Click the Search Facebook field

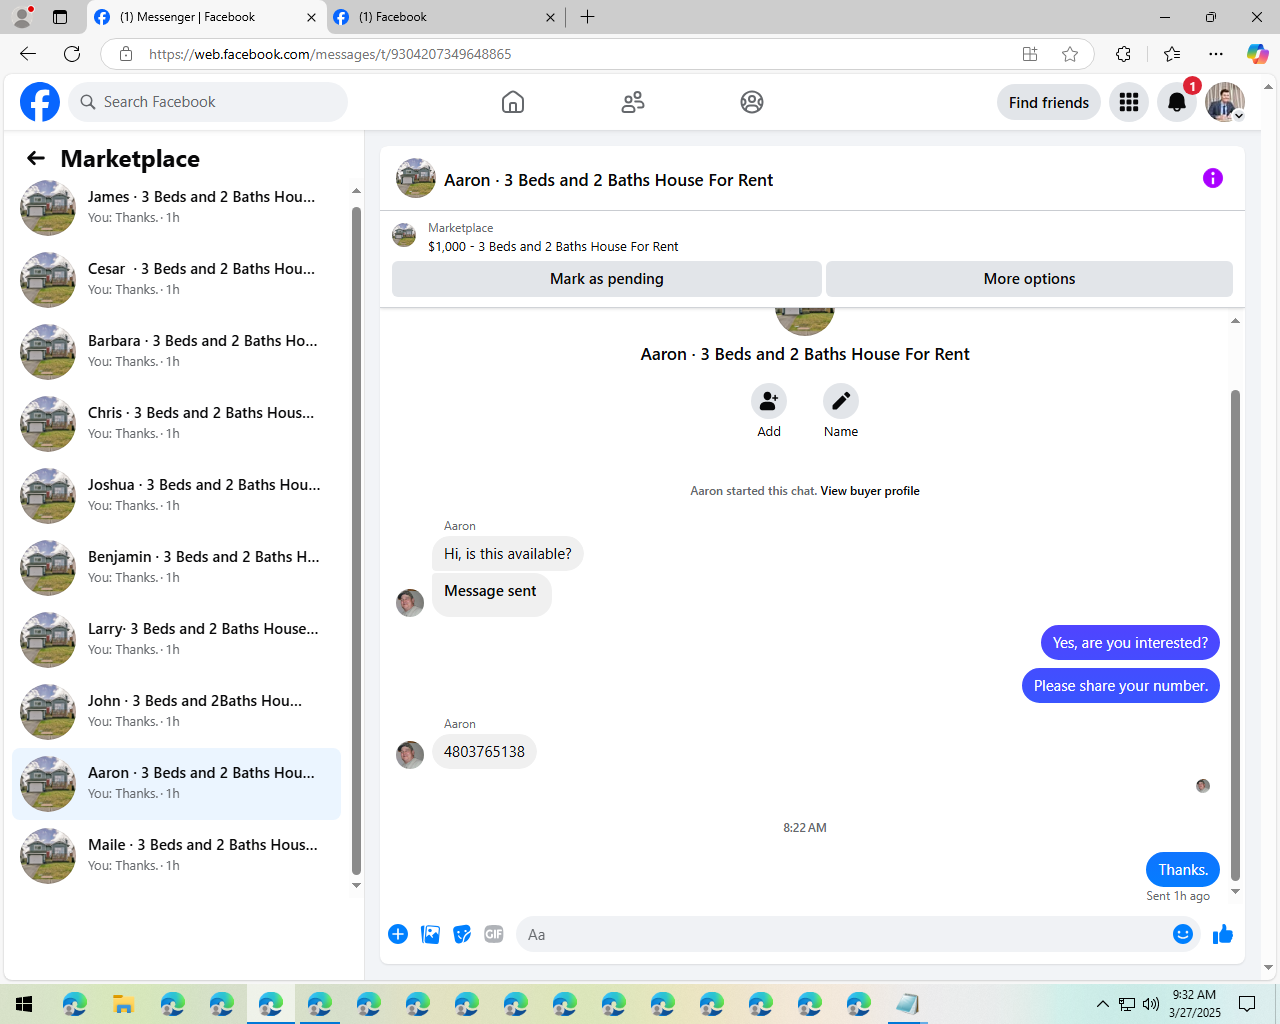coord(208,102)
